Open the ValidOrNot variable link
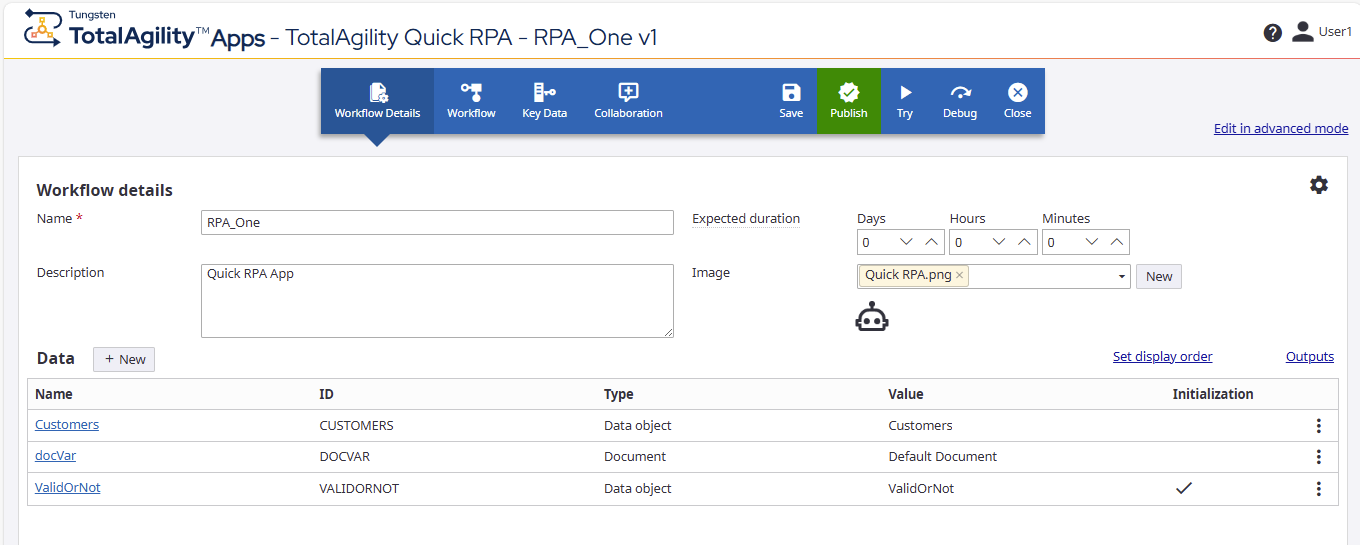The image size is (1360, 545). point(68,487)
